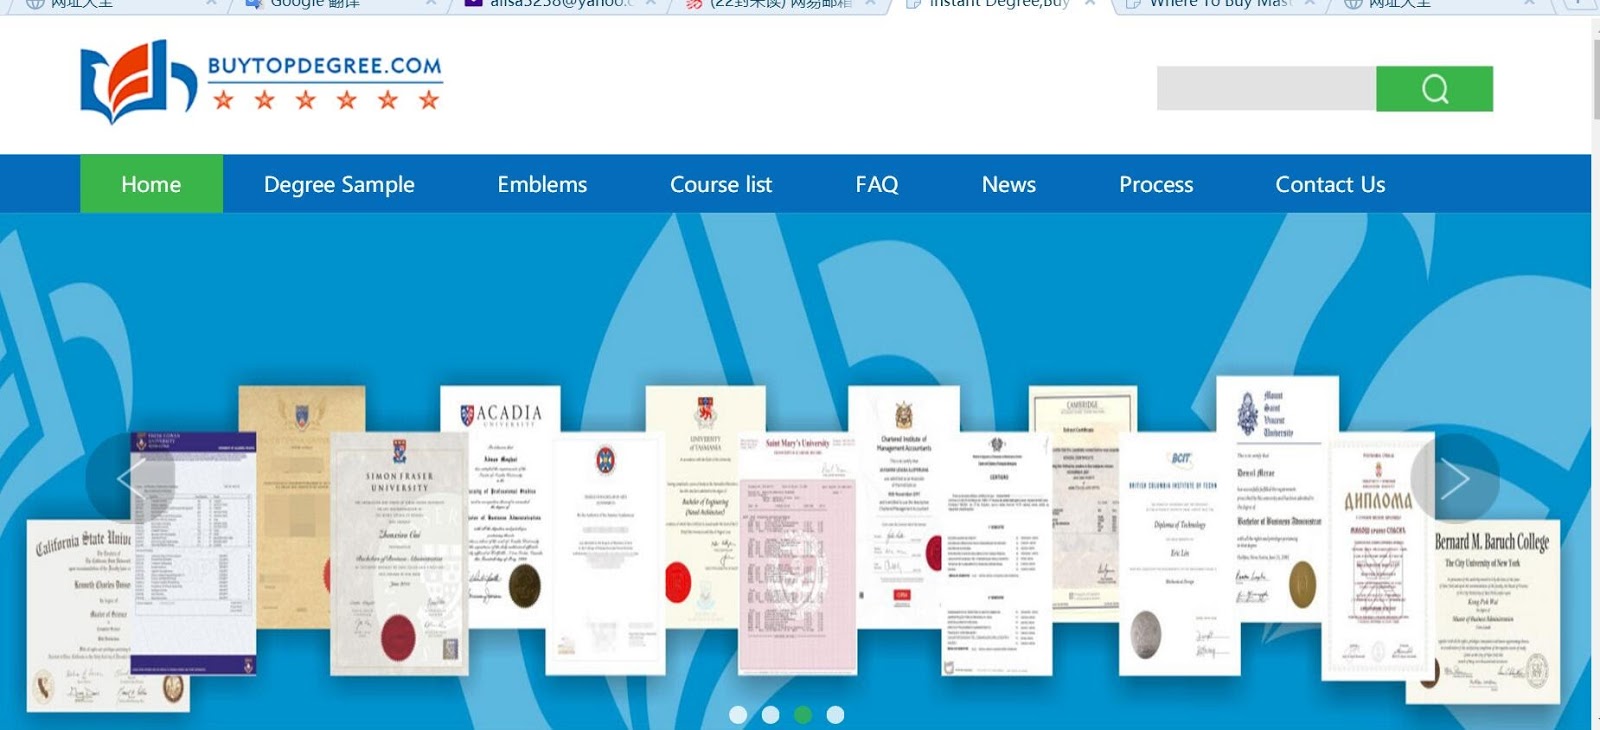Screen dimensions: 1600x730
Task: Select the first carousel dot
Action: 738,714
